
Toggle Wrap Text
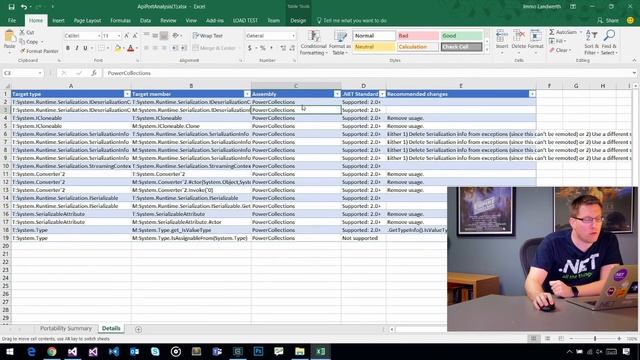tap(208, 36)
